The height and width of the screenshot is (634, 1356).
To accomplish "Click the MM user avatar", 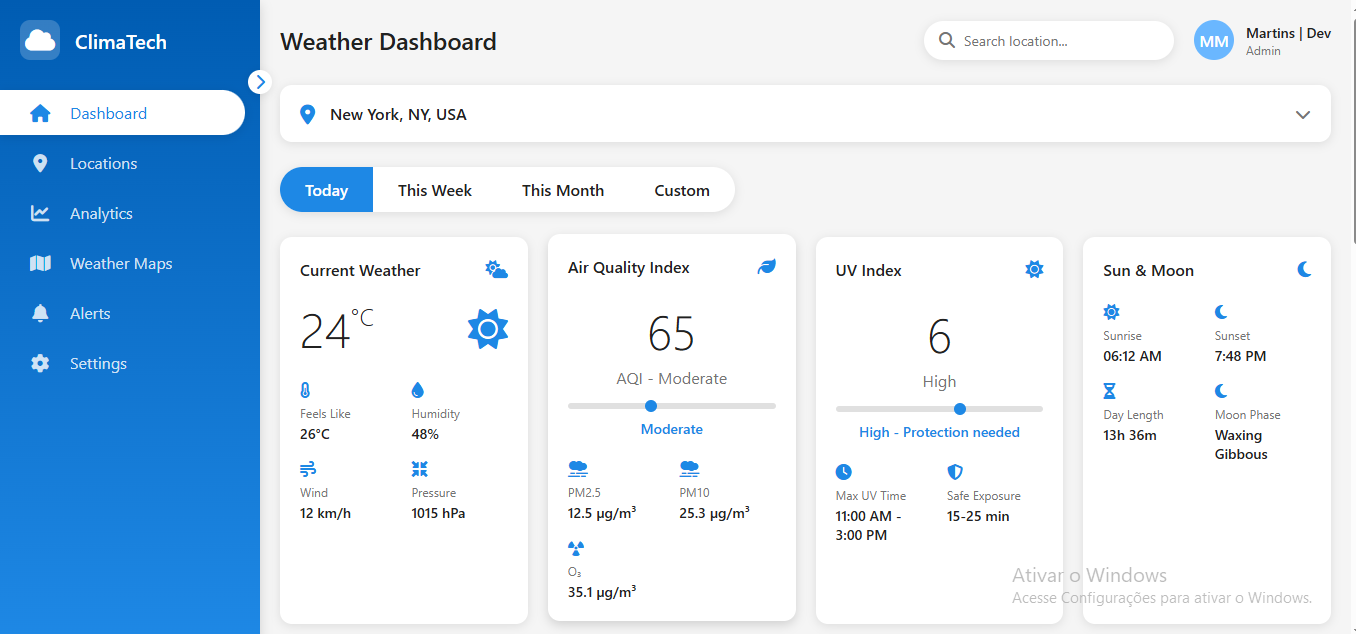I will coord(1214,41).
